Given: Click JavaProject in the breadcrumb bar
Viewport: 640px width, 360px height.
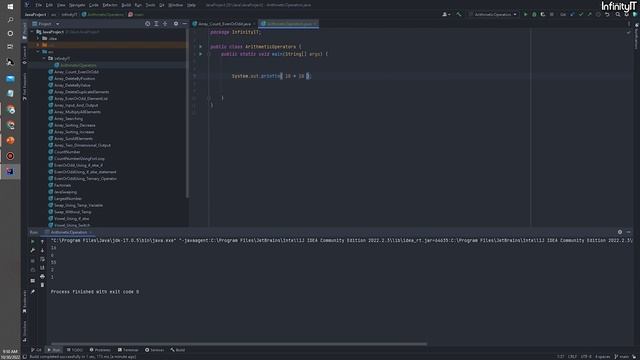Looking at the screenshot, I should tap(35, 14).
